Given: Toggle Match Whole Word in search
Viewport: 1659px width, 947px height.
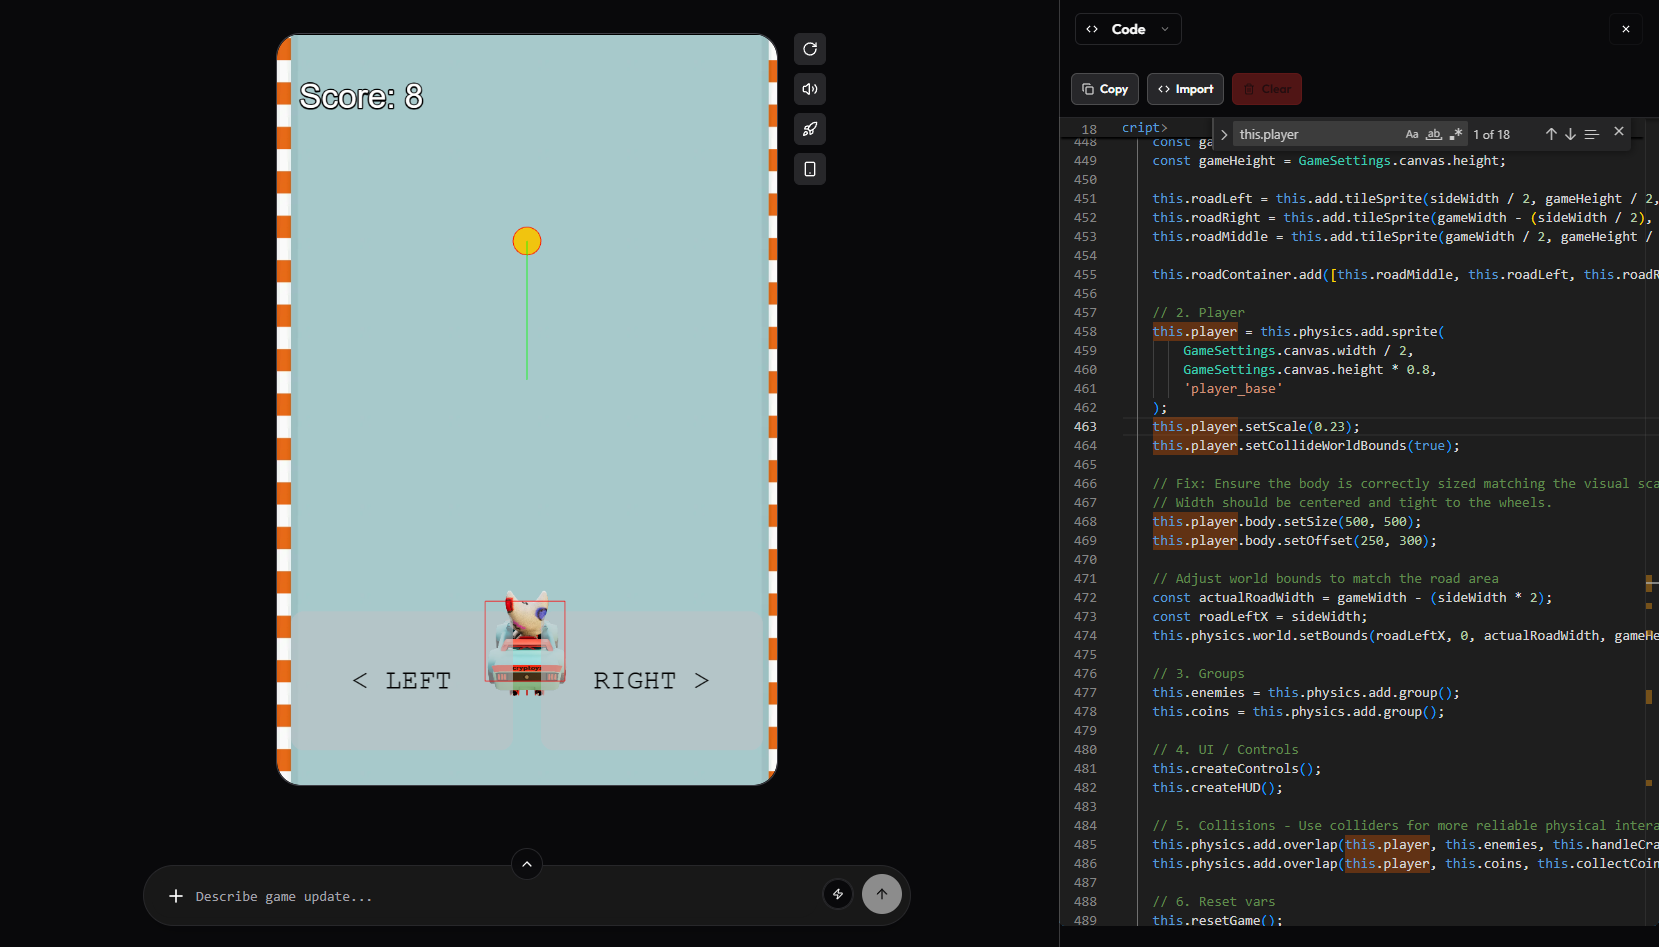Looking at the screenshot, I should pyautogui.click(x=1433, y=134).
